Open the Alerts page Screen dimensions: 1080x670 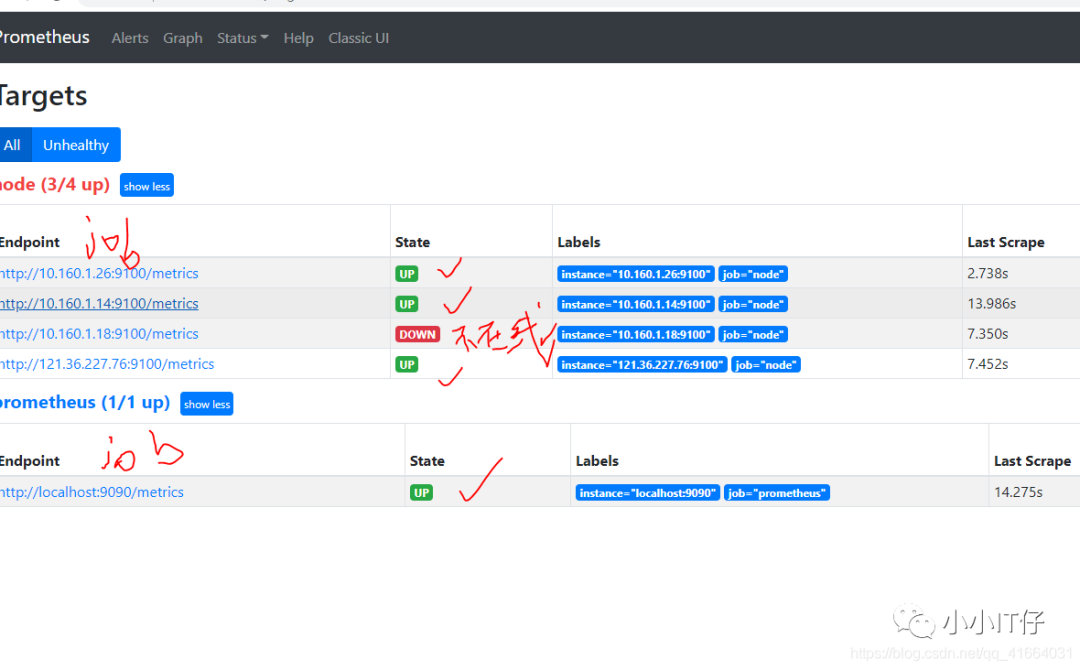coord(129,38)
